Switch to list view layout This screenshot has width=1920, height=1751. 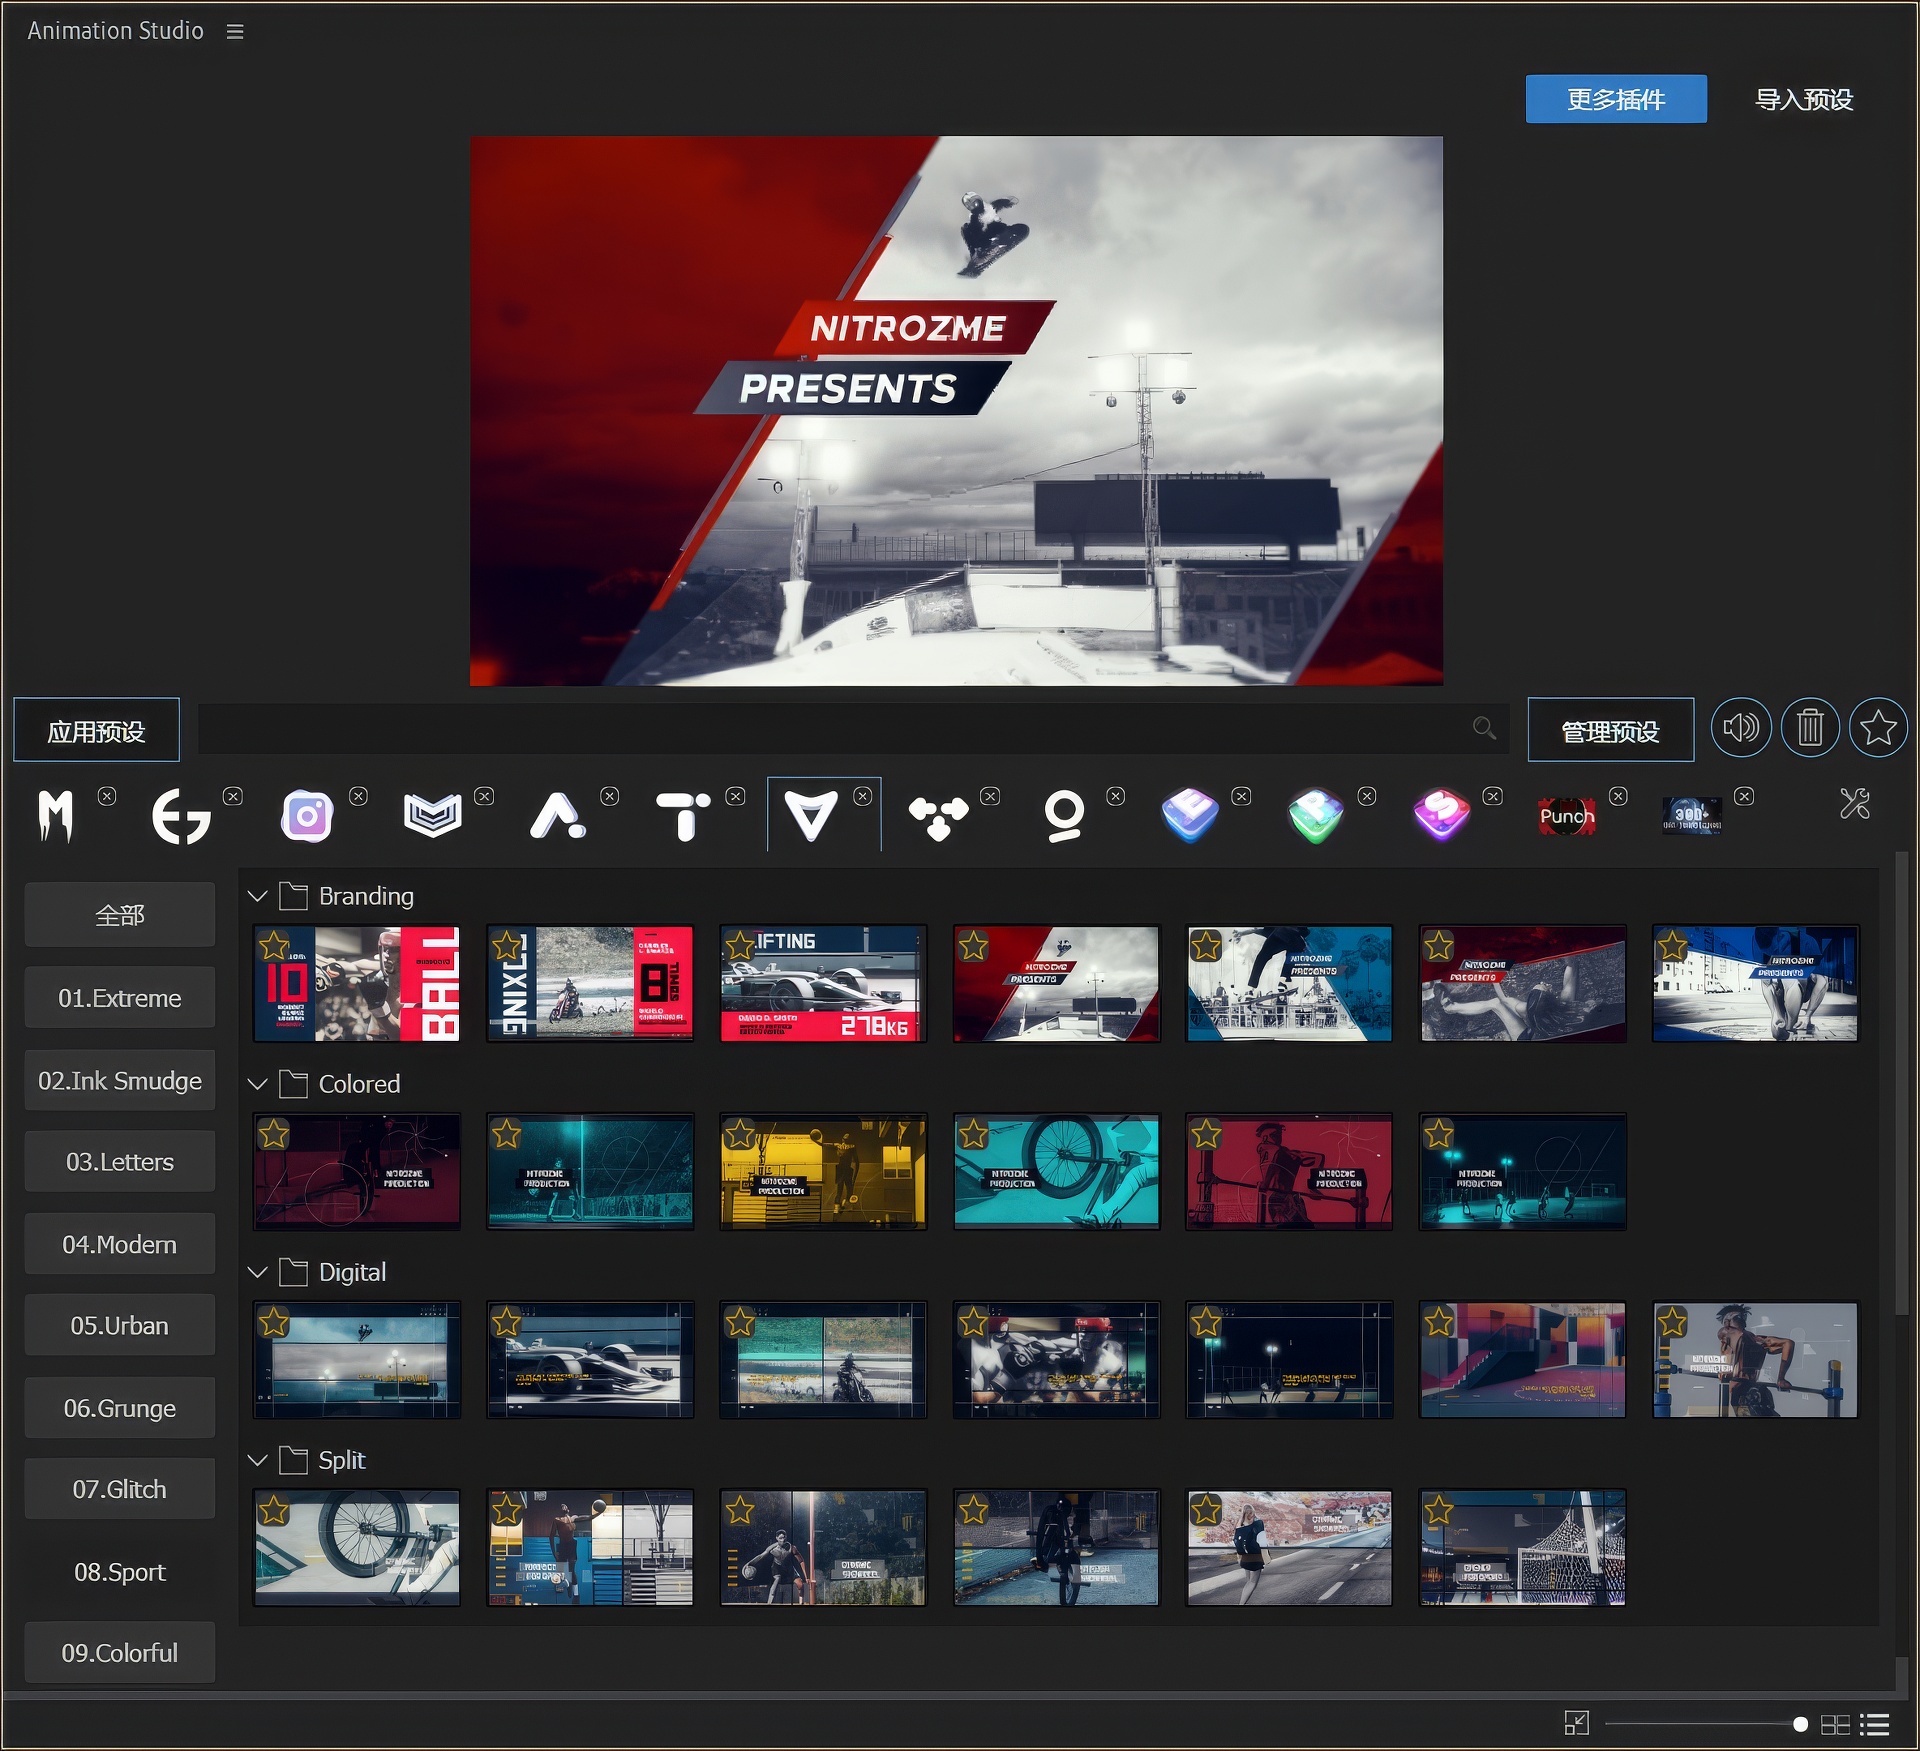click(1875, 1724)
